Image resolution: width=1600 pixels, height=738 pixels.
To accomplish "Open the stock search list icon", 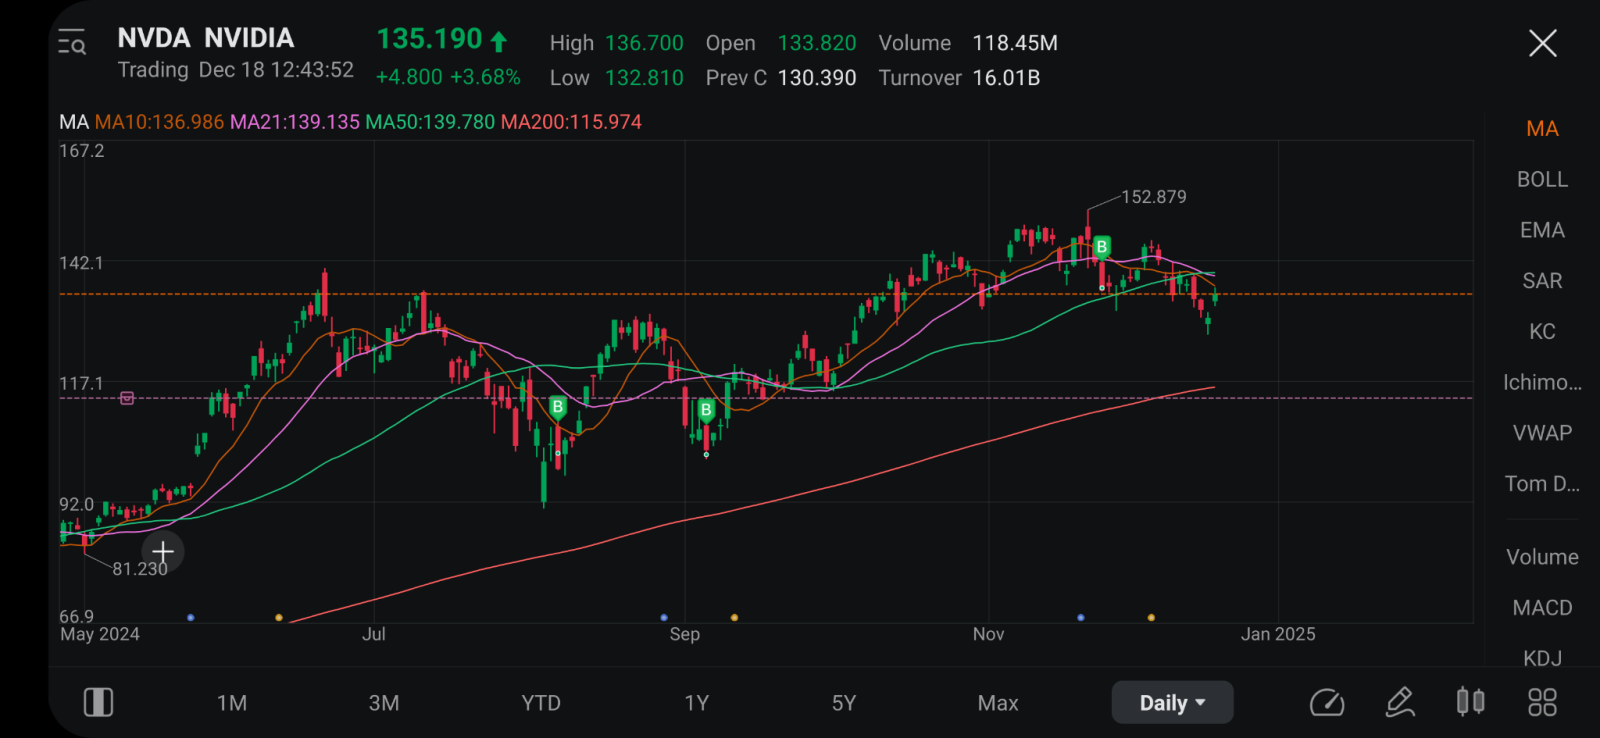I will click(72, 42).
